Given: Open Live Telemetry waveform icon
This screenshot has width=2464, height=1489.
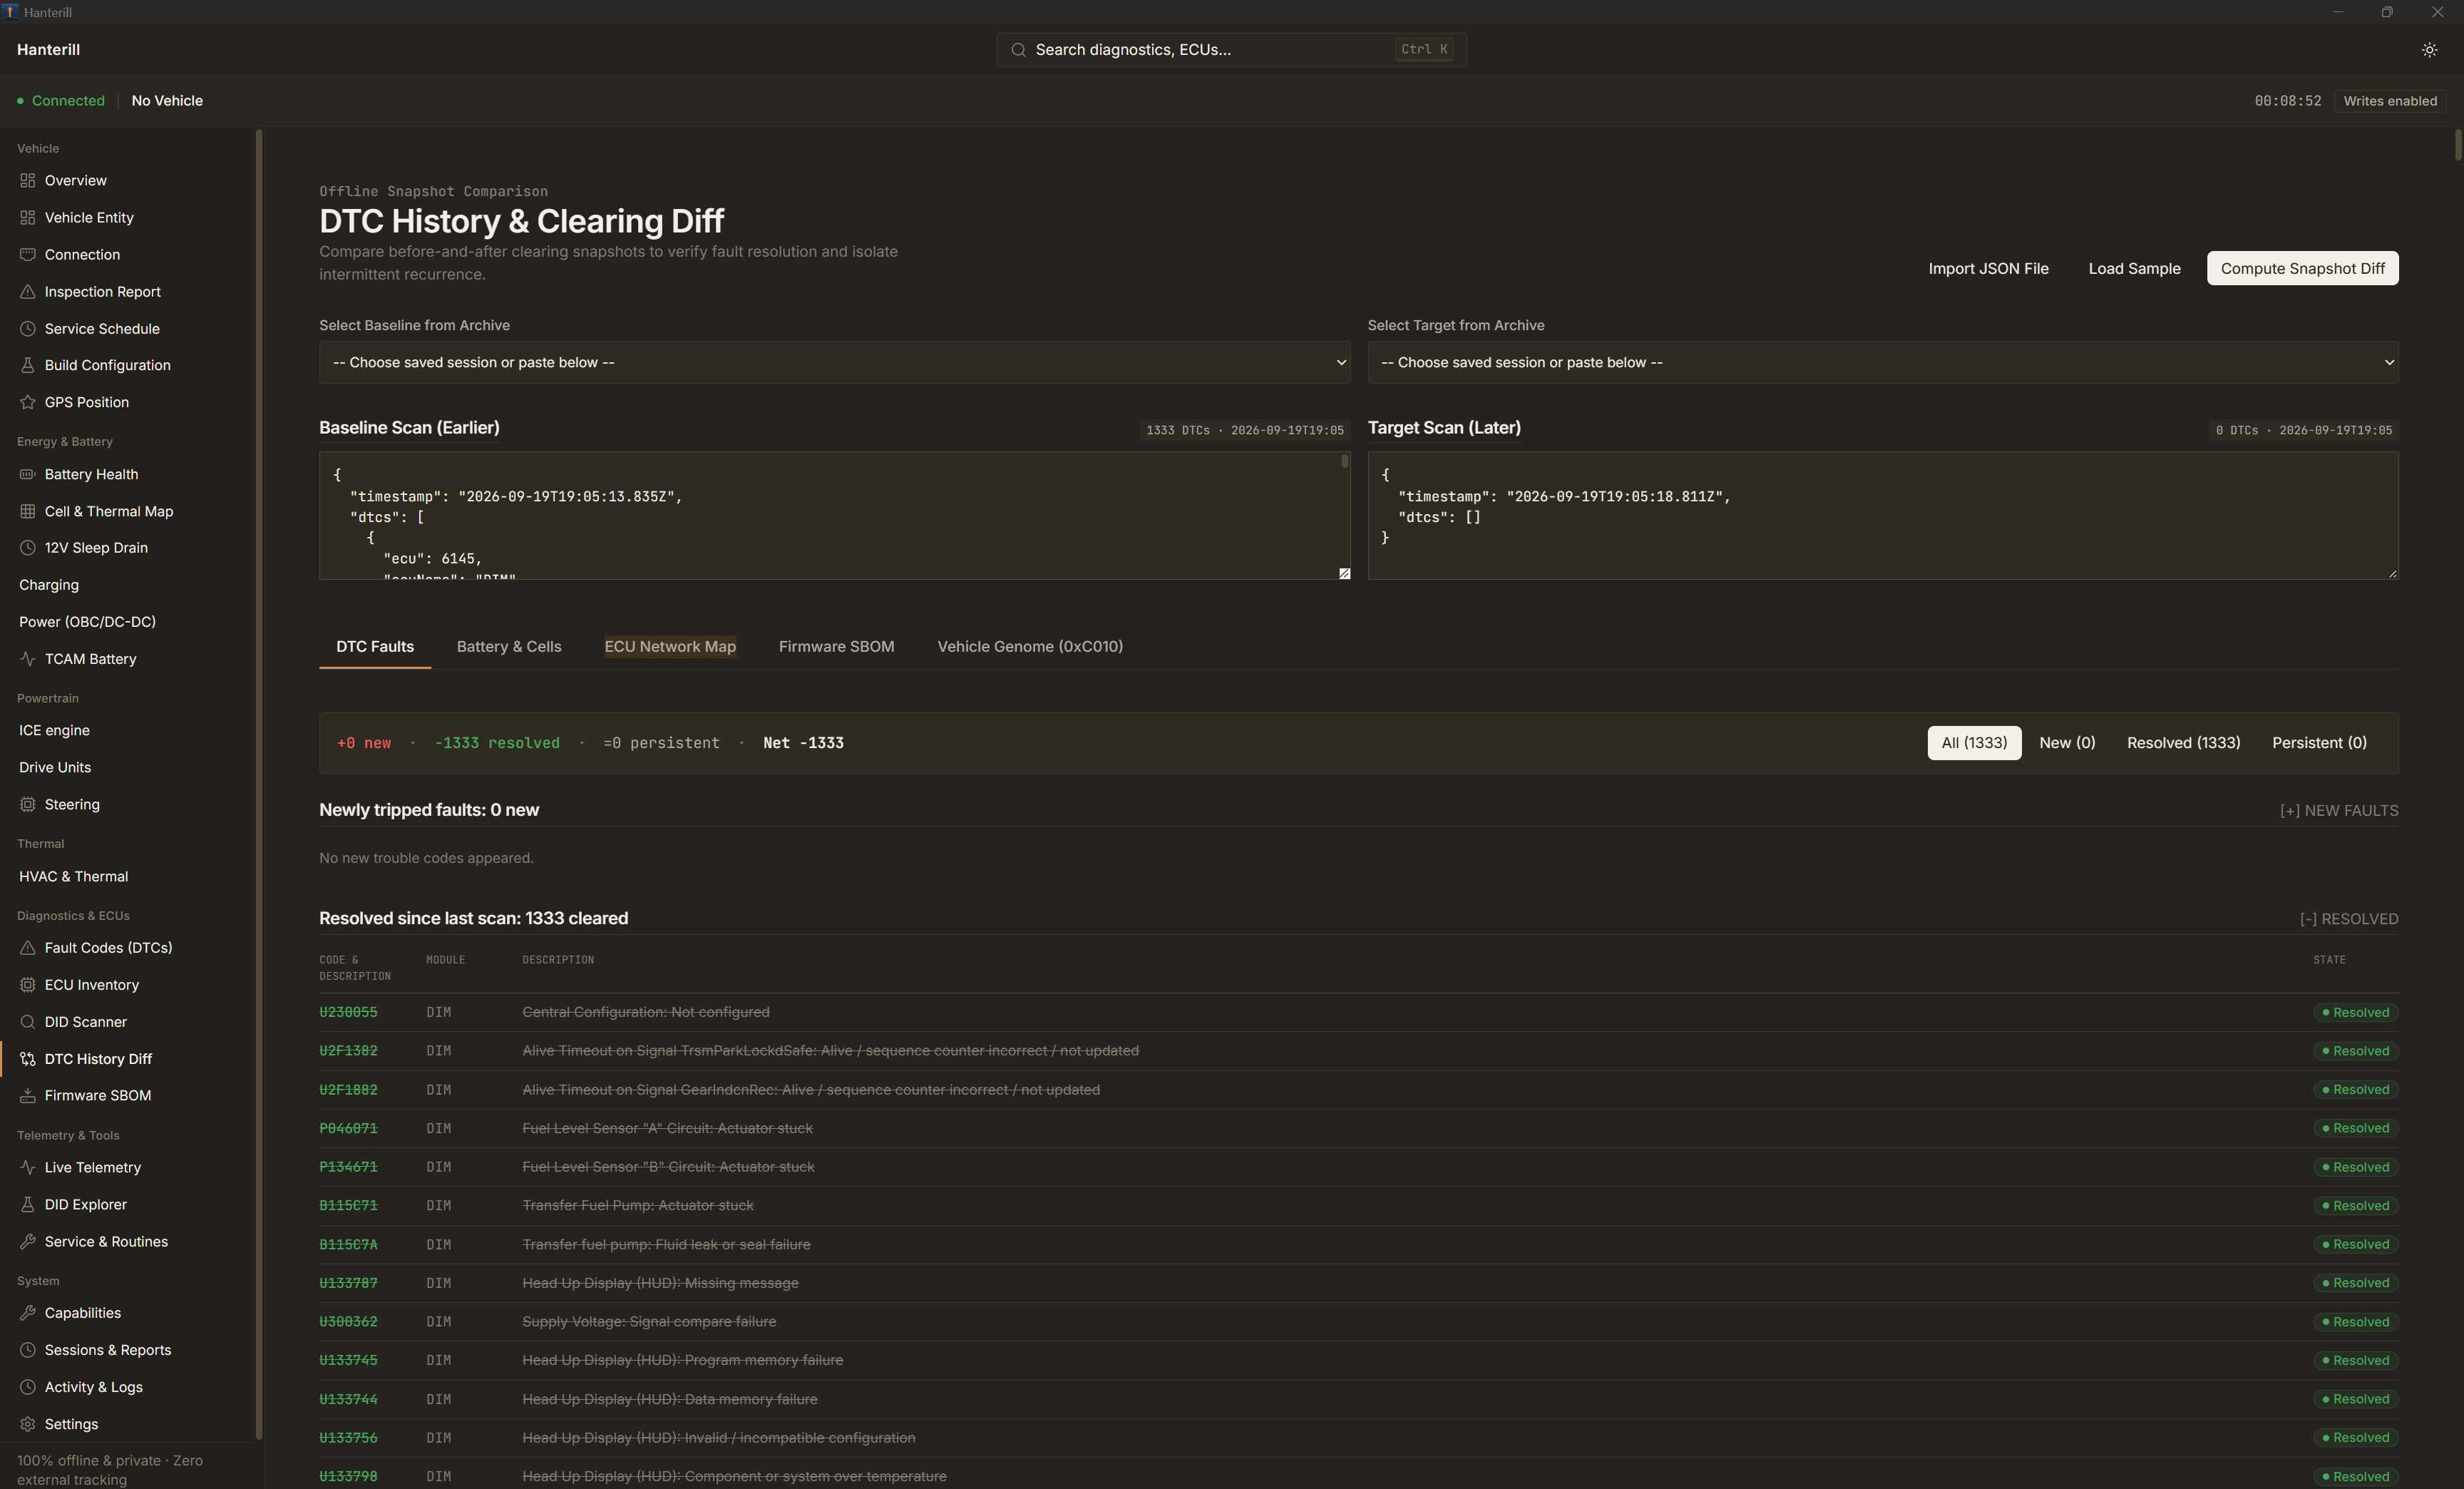Looking at the screenshot, I should point(28,1168).
